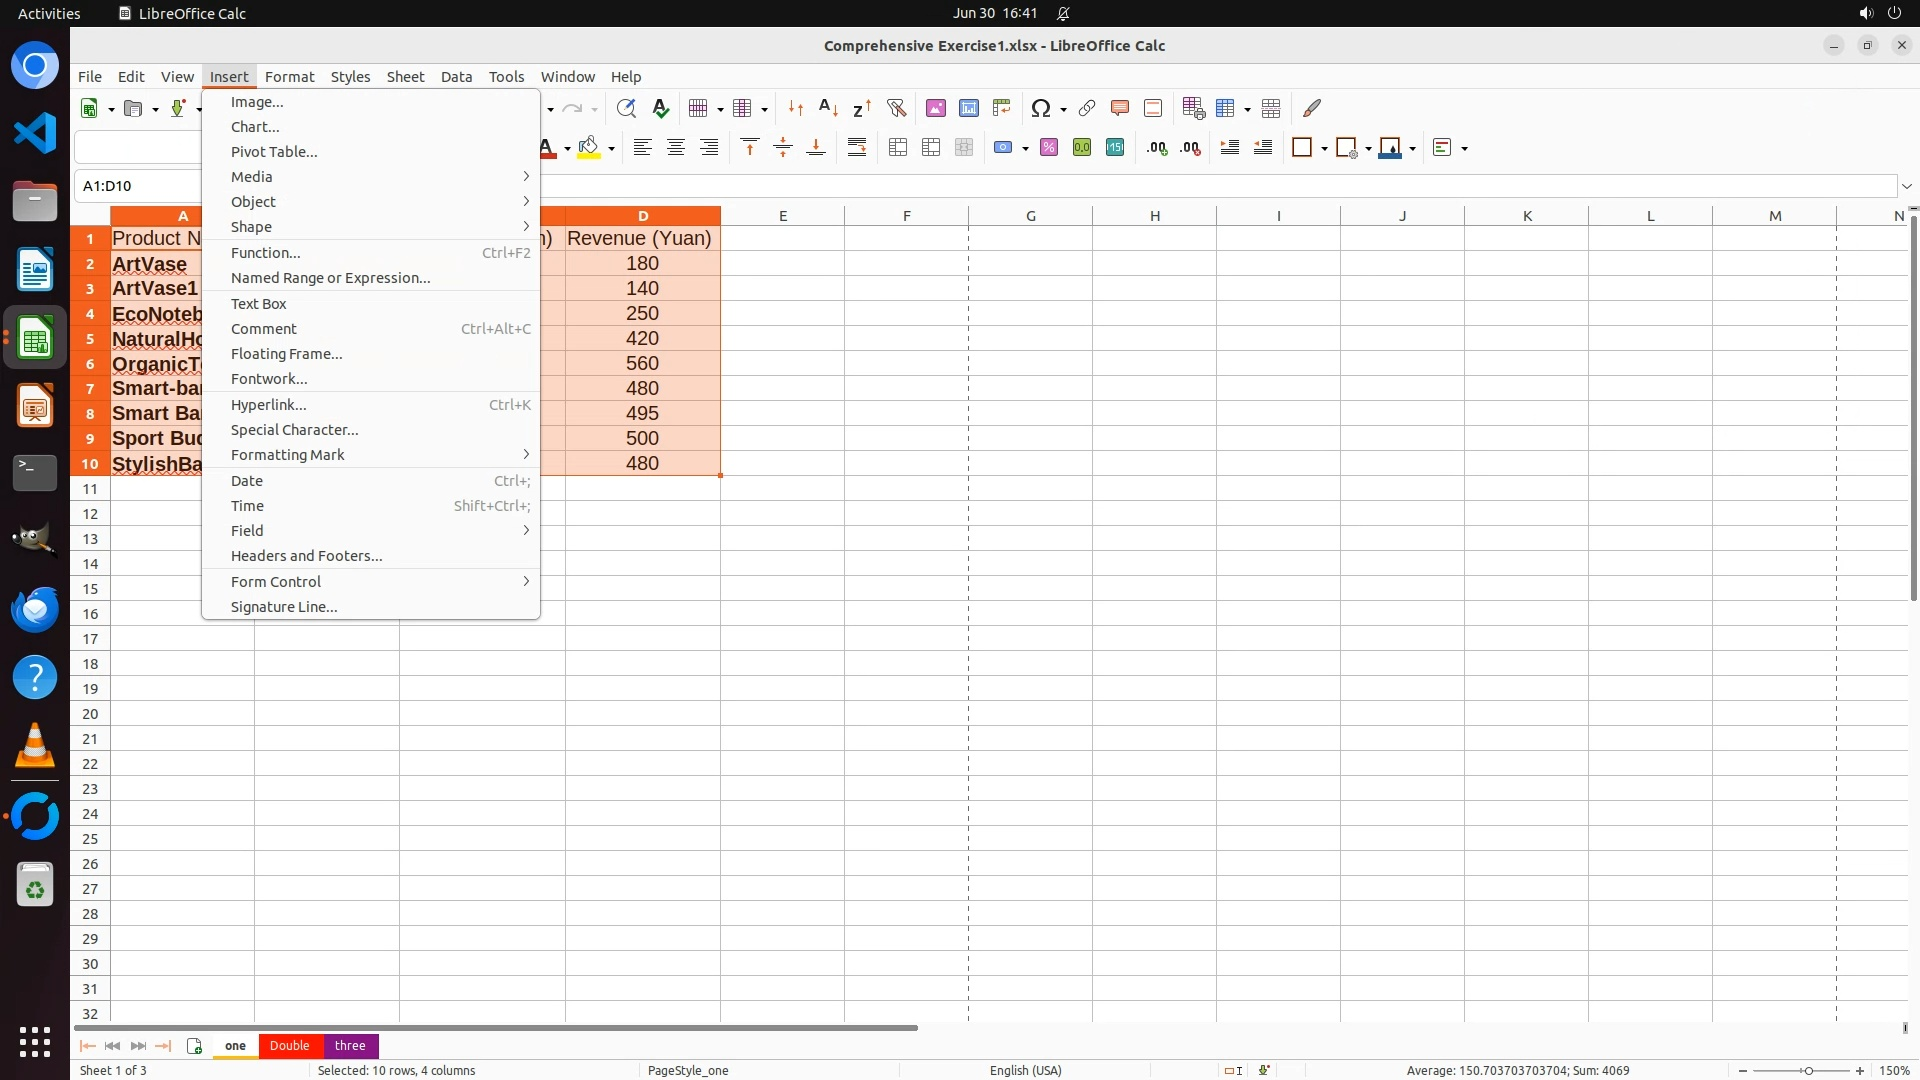This screenshot has width=1920, height=1080.
Task: Toggle Wrap Text formatting
Action: tap(857, 147)
